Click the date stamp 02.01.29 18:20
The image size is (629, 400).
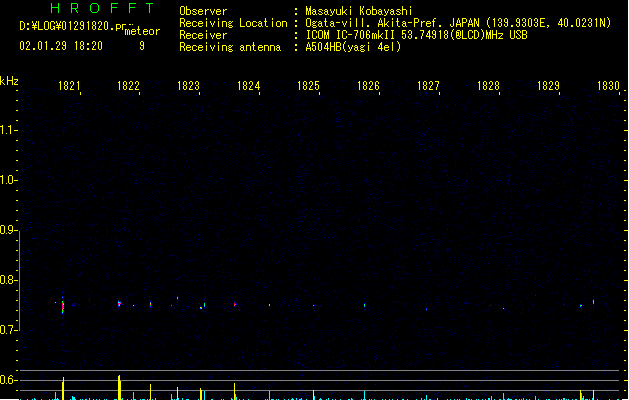pos(61,46)
